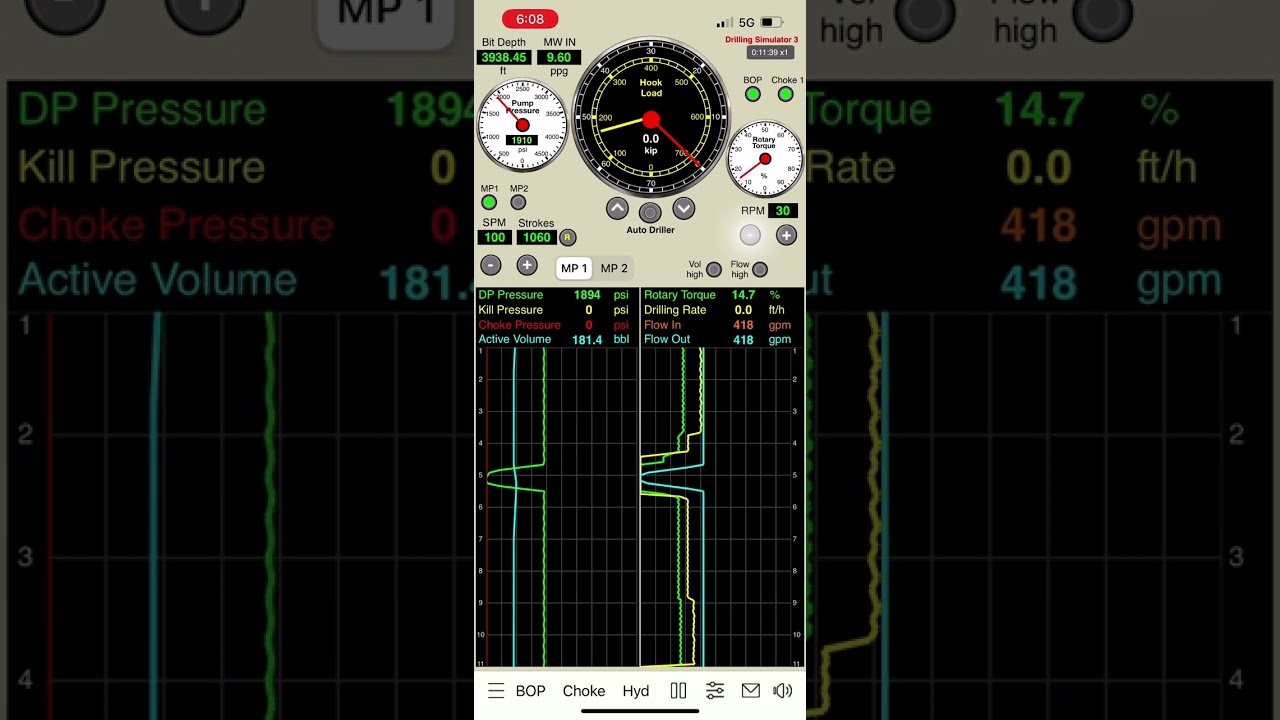Screen dimensions: 1280x720
Task: Lower the block with the down chevron
Action: tap(684, 208)
